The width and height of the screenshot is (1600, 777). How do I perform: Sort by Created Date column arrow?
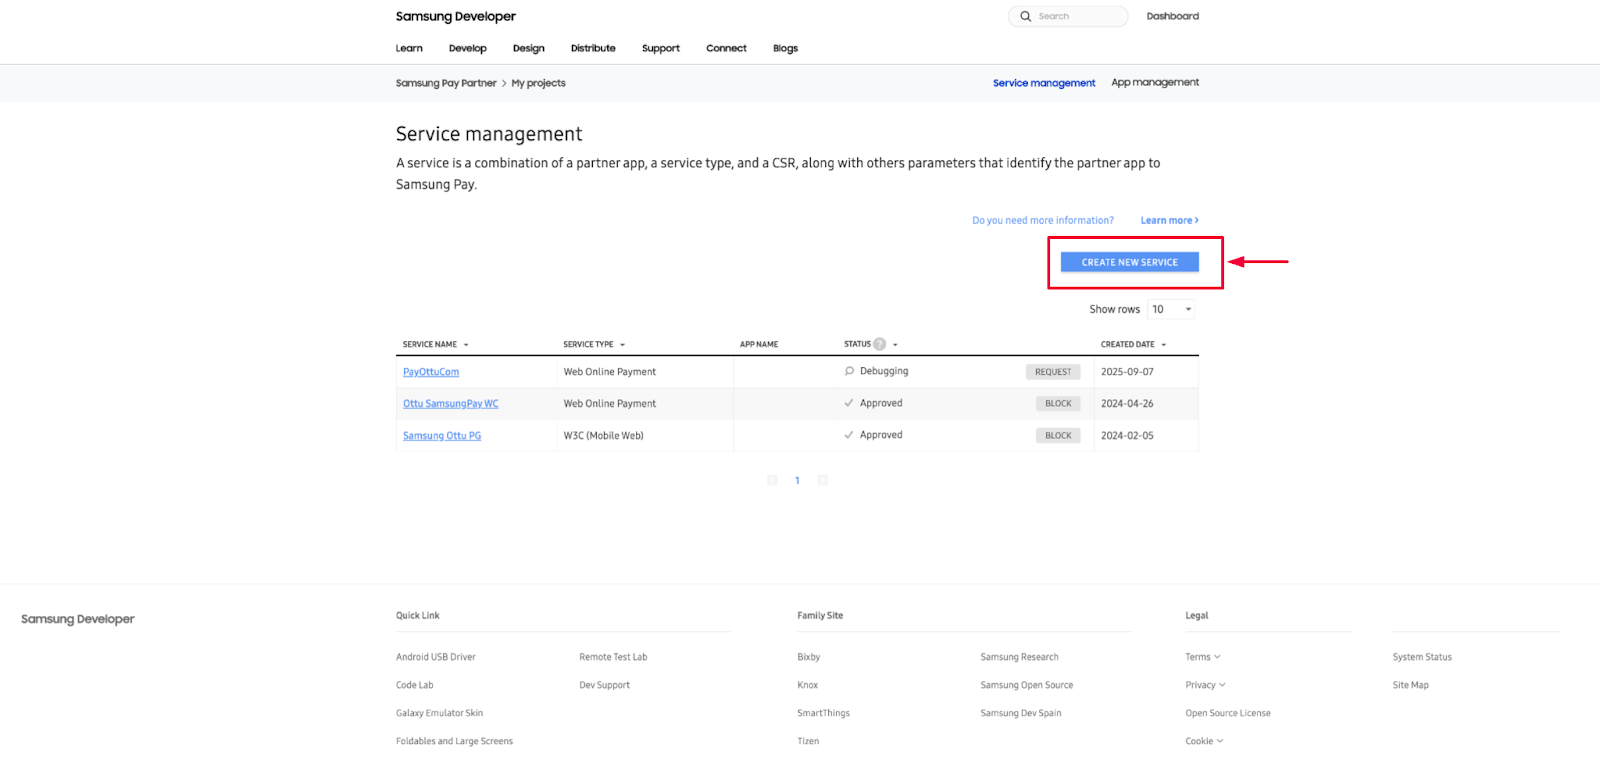click(1164, 345)
